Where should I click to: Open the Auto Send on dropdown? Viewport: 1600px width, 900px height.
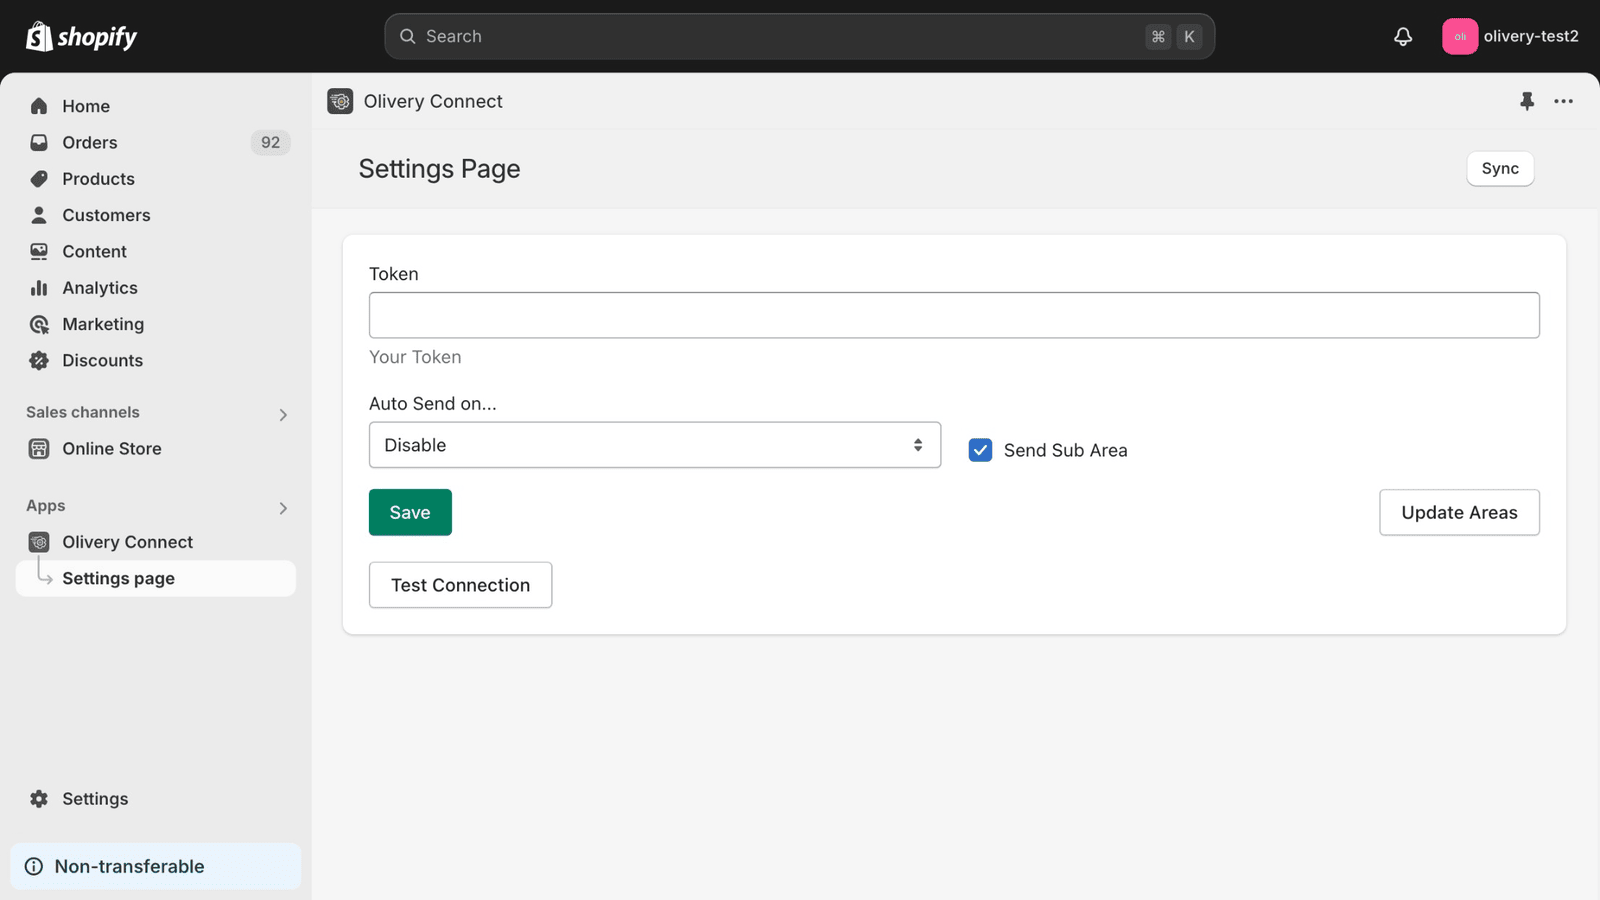point(654,445)
